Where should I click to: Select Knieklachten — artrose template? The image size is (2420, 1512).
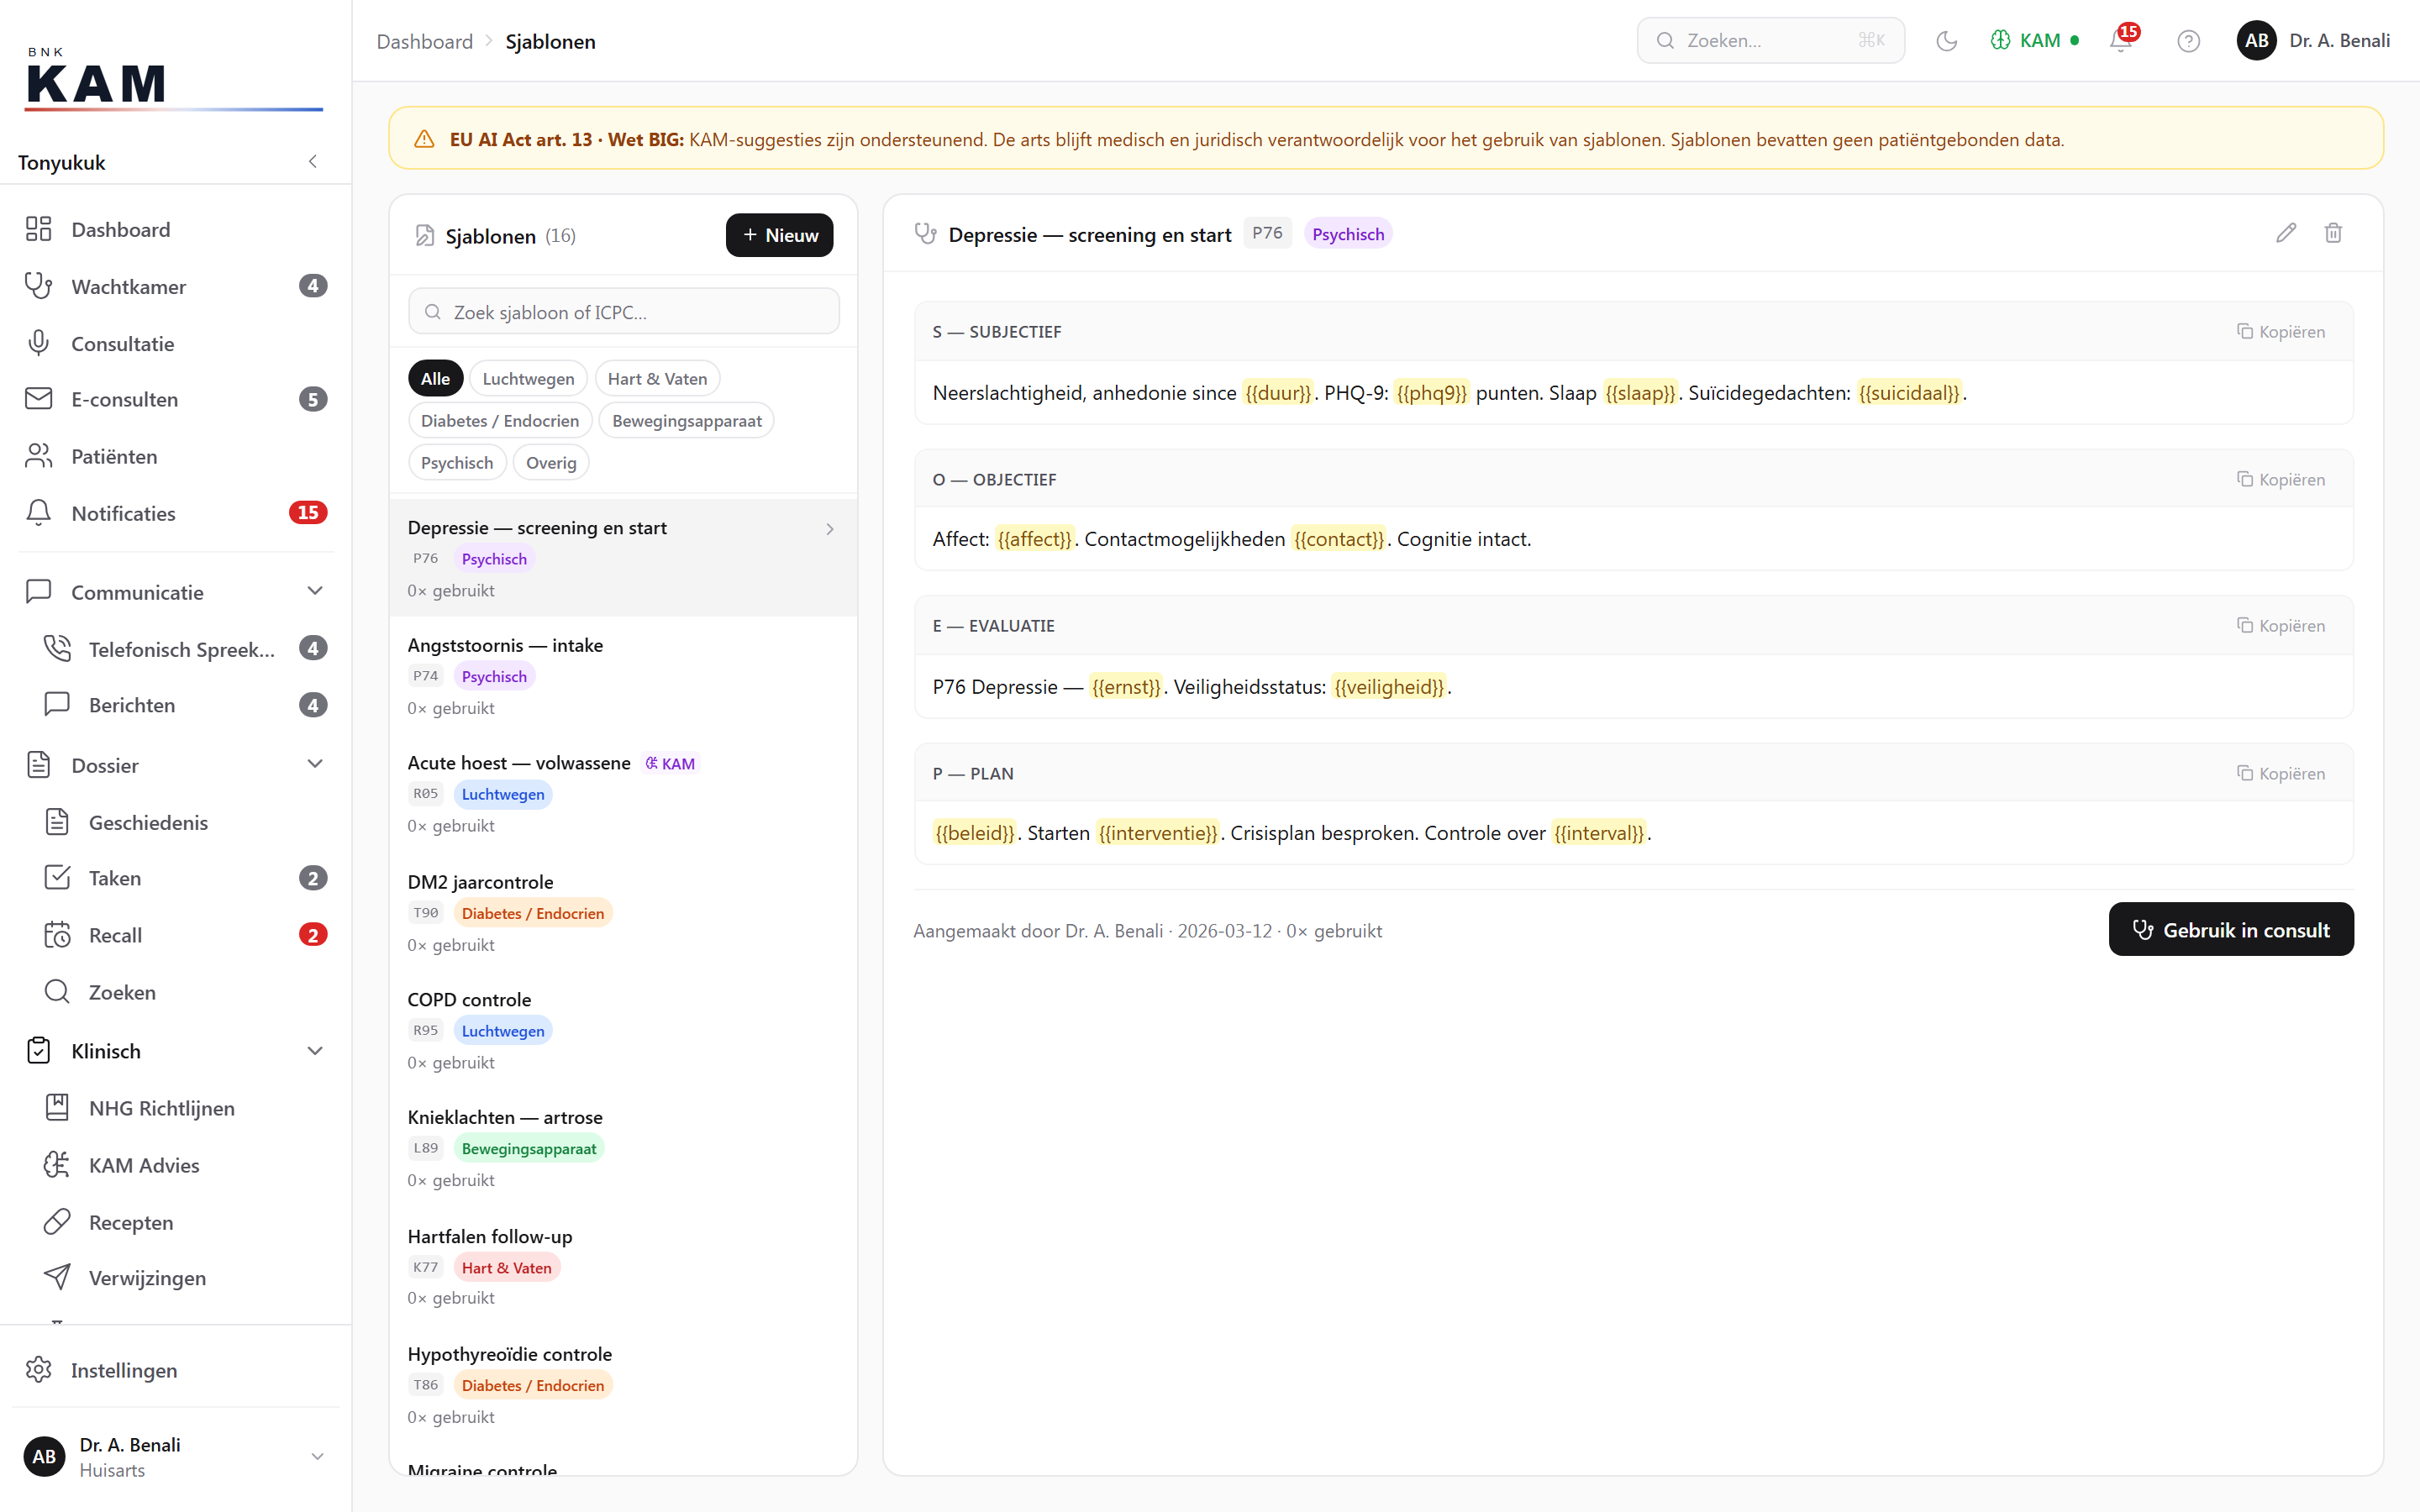tap(623, 1148)
